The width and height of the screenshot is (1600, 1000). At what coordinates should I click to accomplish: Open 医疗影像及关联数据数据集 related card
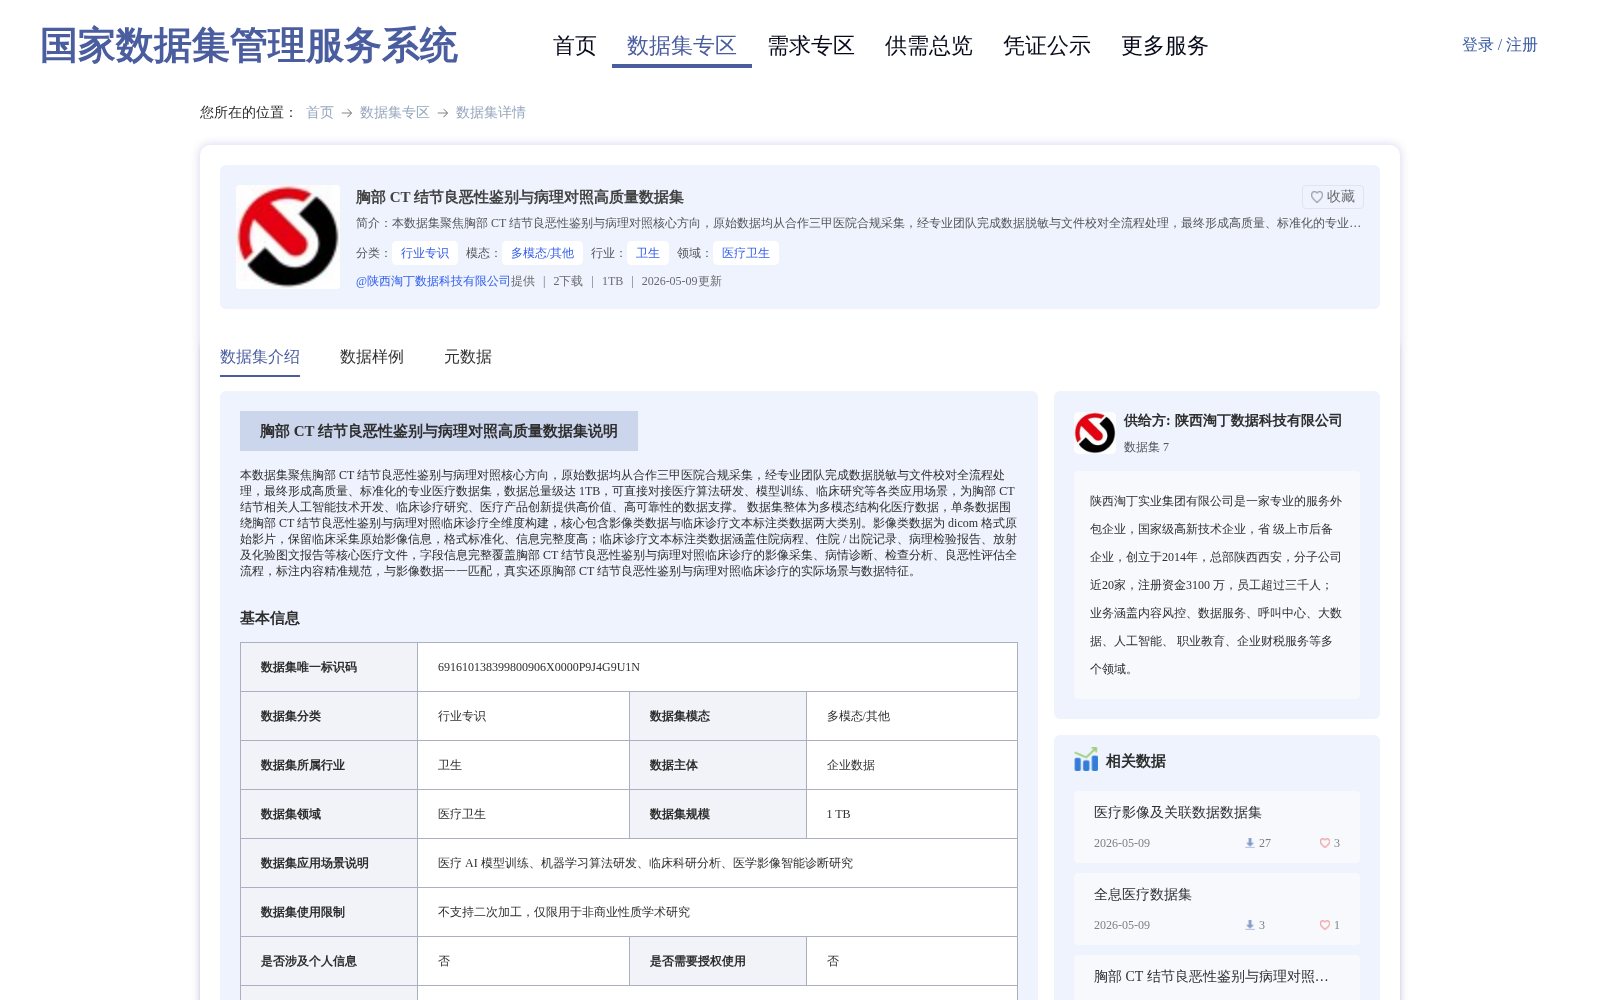(1217, 827)
